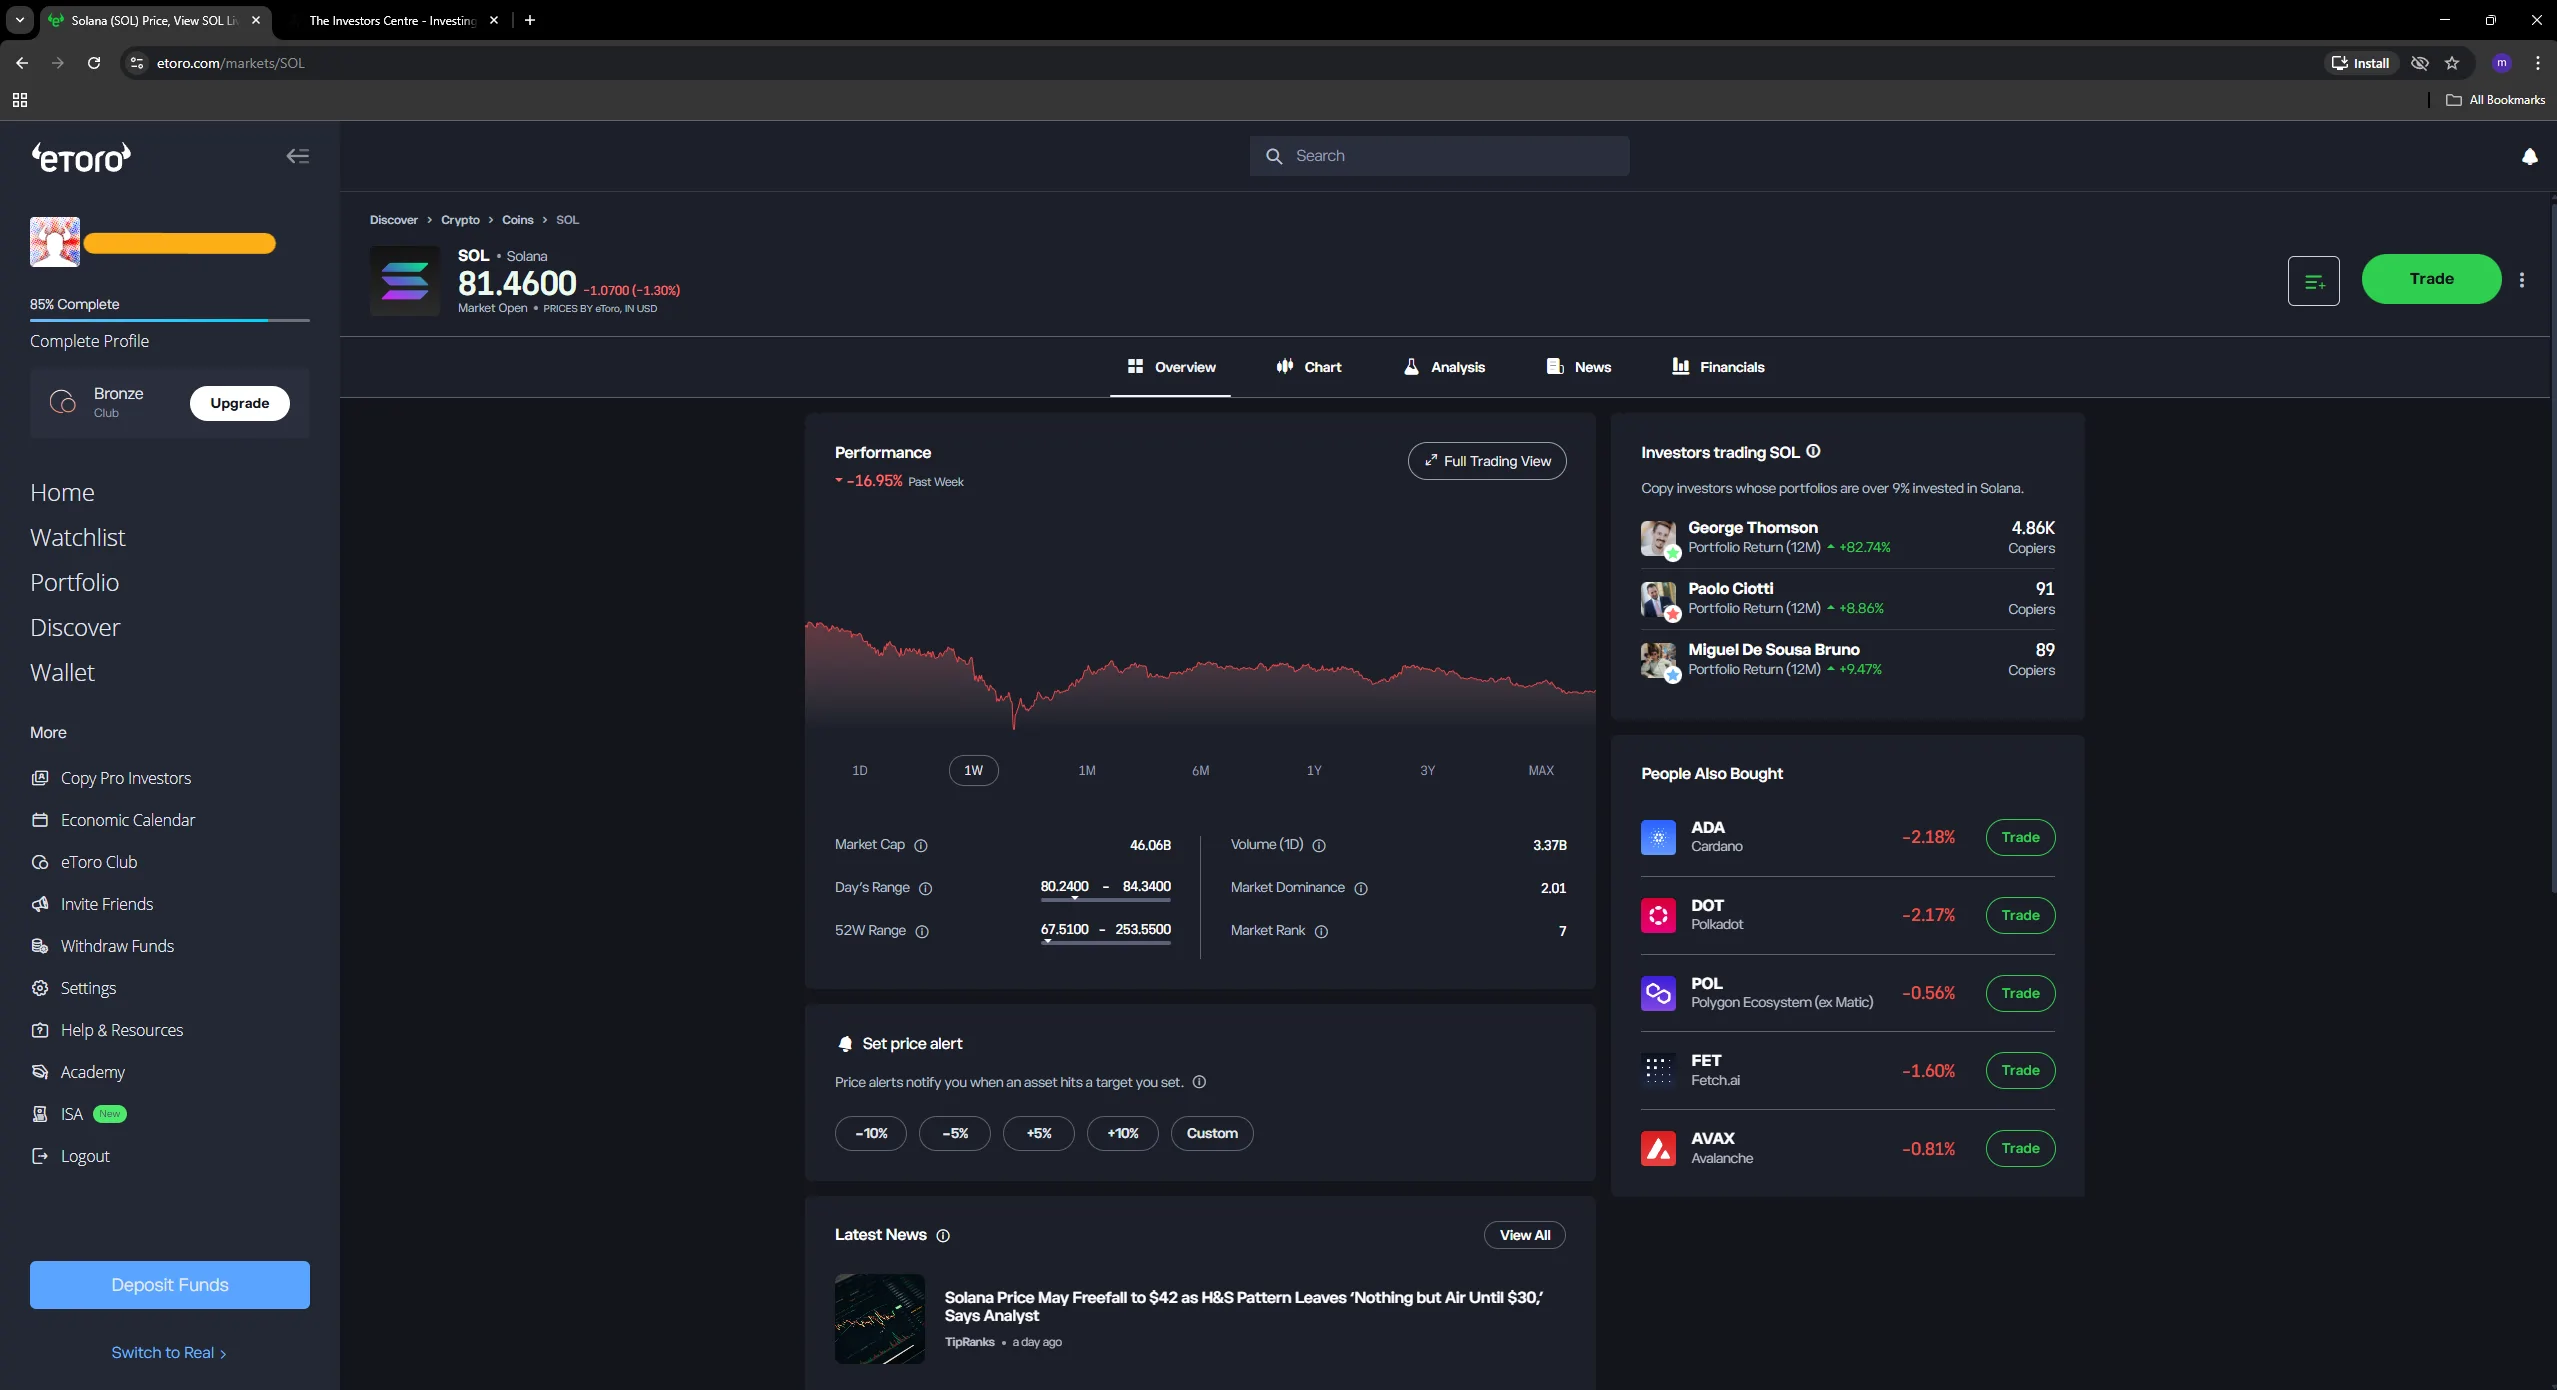Click the Day's Range info icon

[x=926, y=889]
